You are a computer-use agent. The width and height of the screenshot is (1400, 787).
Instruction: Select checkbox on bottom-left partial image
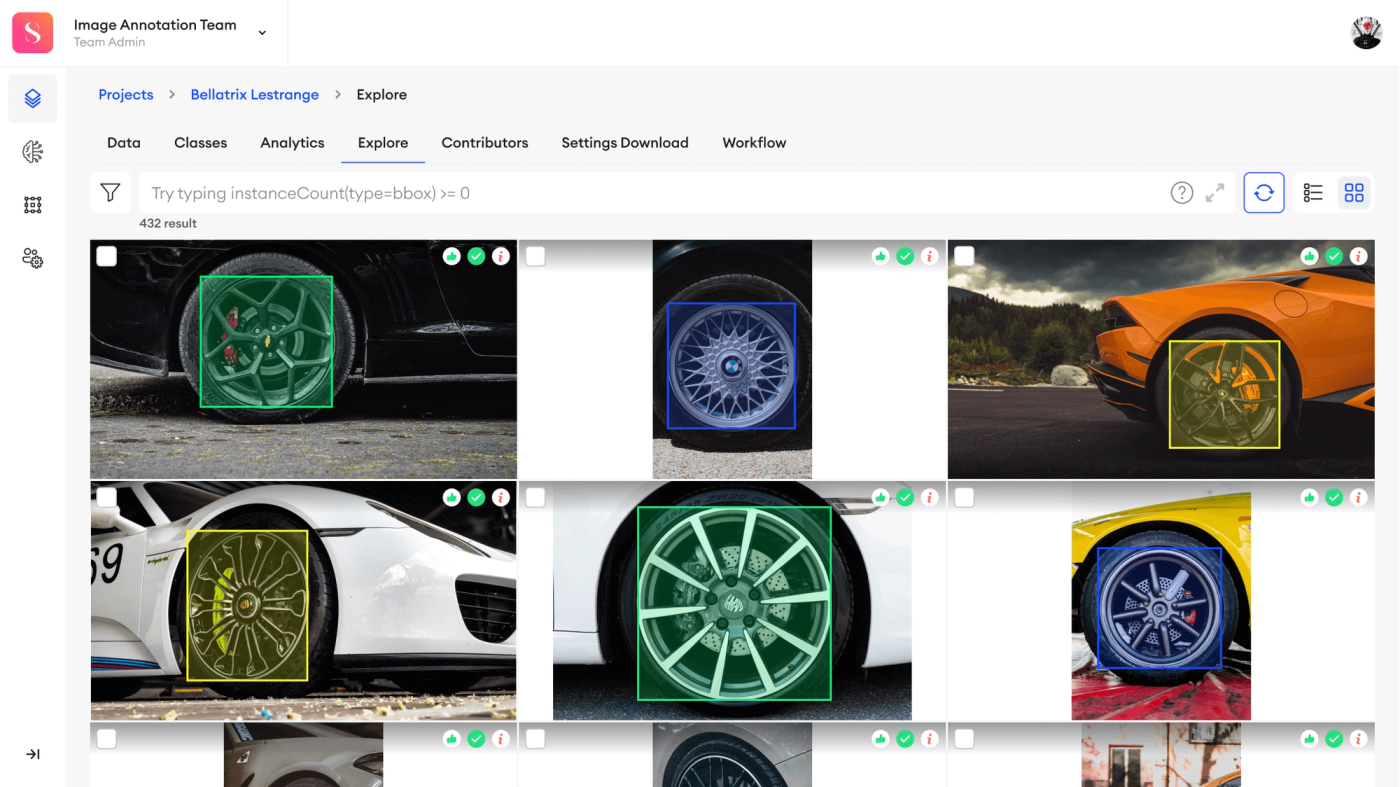107,739
